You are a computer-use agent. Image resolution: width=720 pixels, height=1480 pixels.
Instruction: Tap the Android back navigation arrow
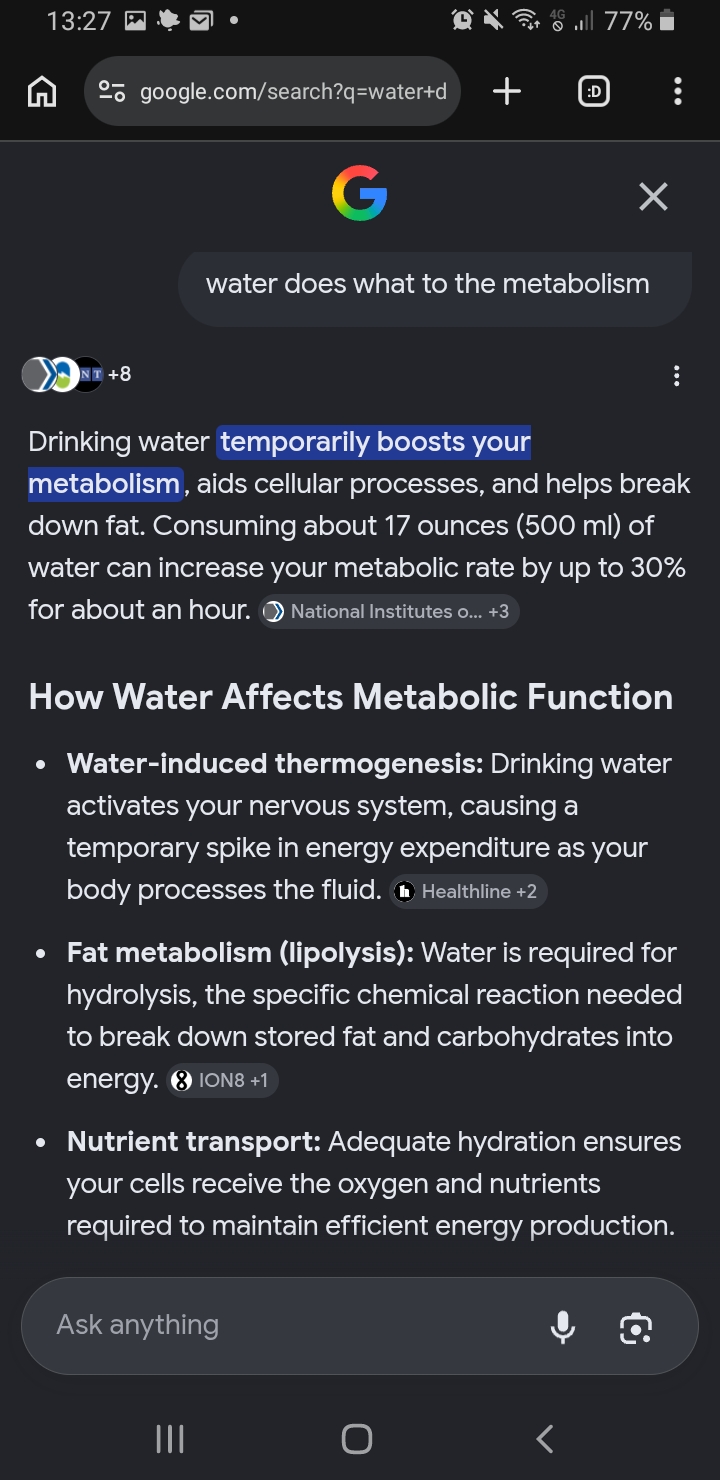[545, 1439]
